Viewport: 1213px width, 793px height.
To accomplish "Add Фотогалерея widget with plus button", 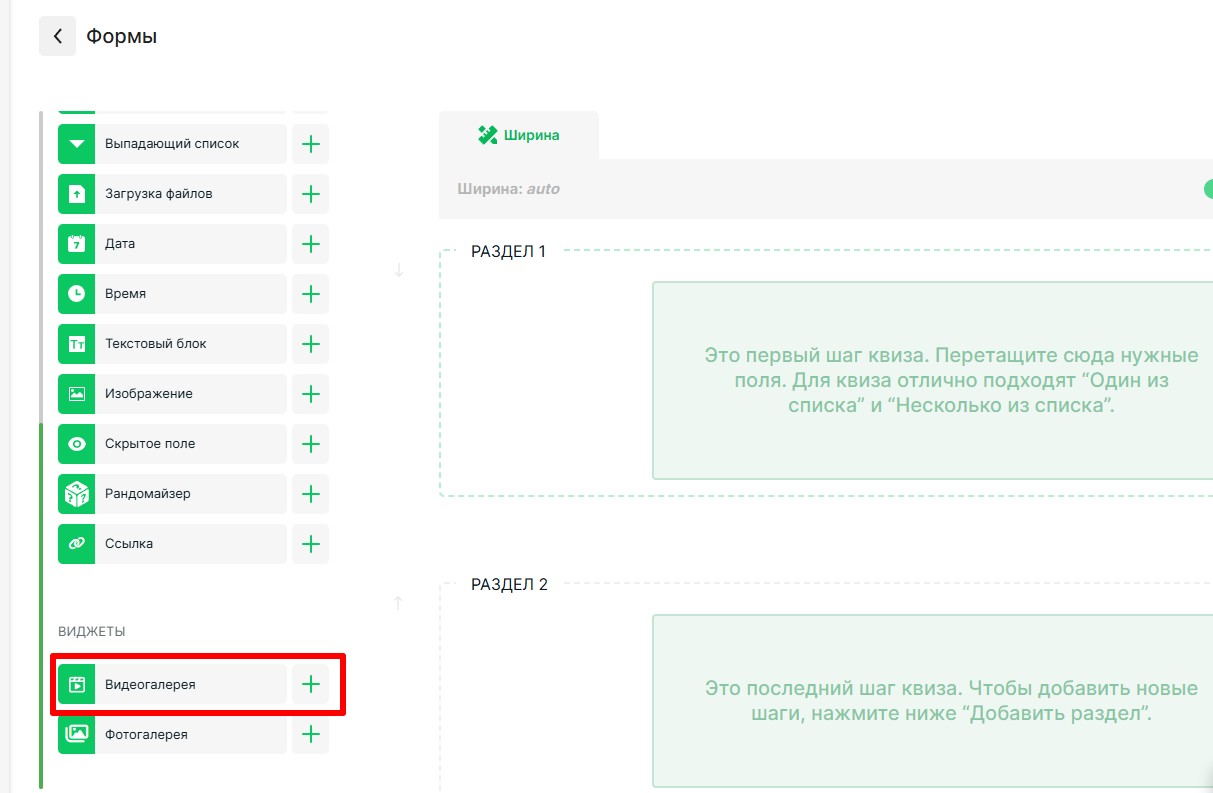I will (311, 734).
